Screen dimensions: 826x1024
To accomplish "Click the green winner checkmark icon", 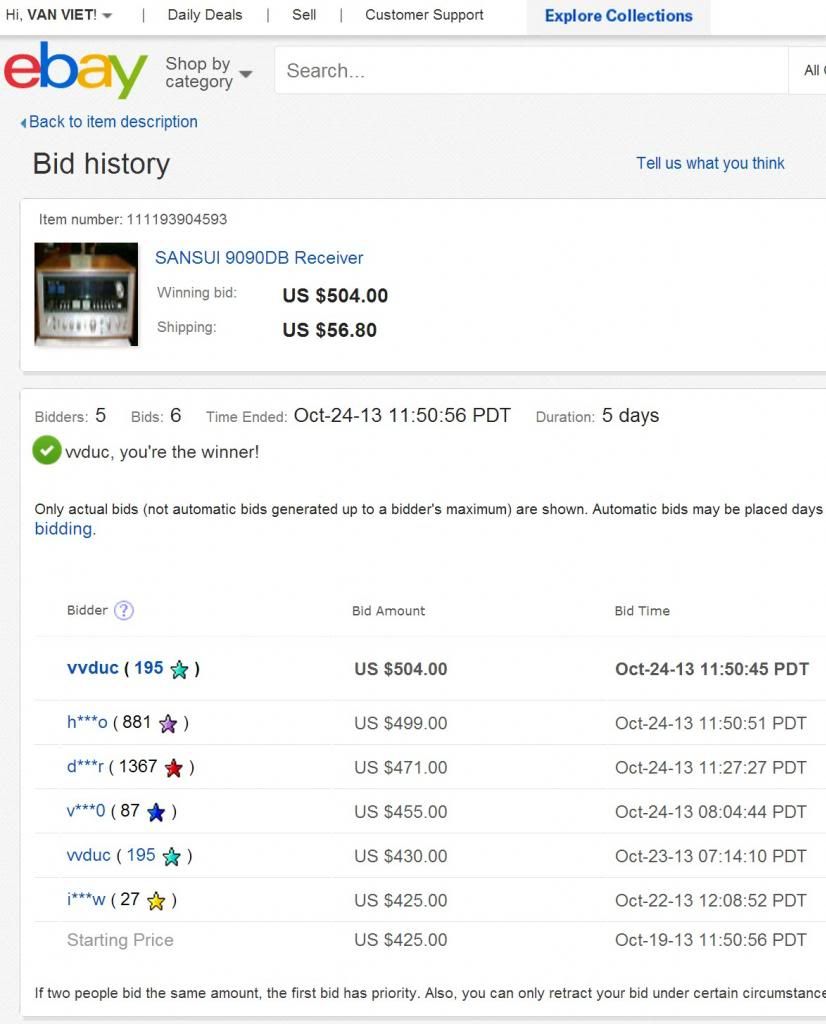I will tap(47, 451).
